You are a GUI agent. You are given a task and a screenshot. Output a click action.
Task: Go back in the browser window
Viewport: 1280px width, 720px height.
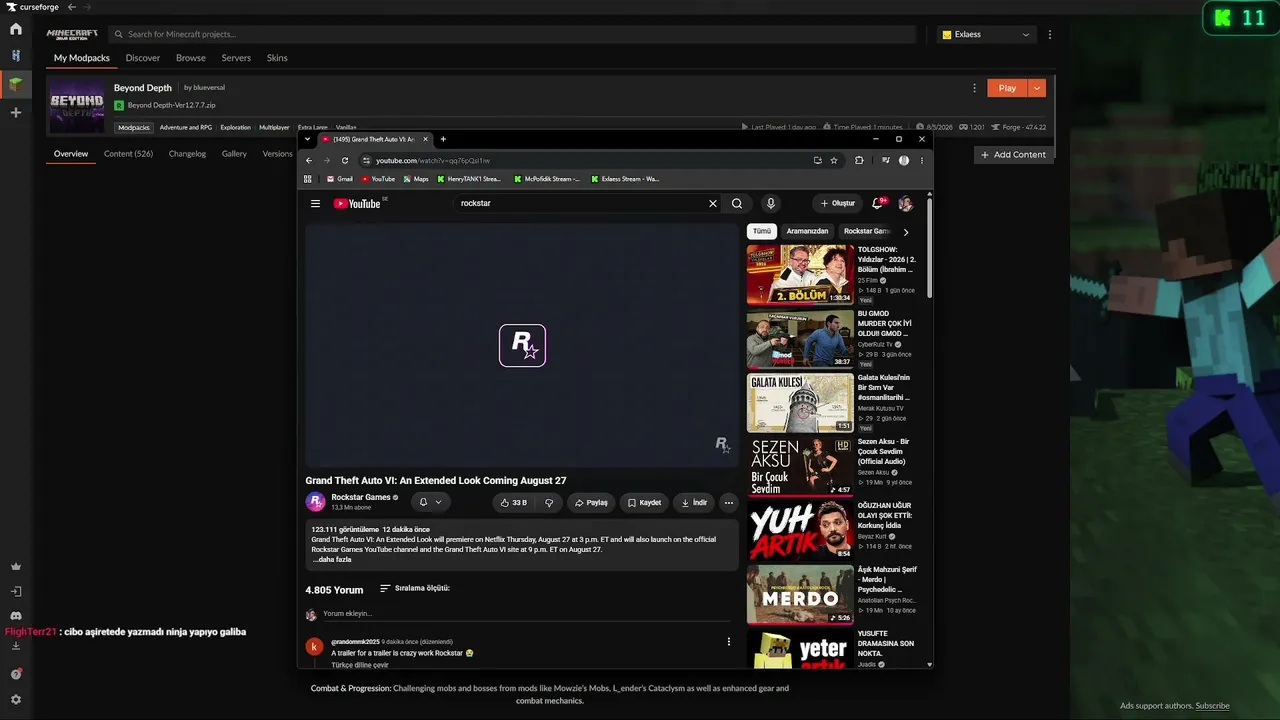pyautogui.click(x=309, y=160)
